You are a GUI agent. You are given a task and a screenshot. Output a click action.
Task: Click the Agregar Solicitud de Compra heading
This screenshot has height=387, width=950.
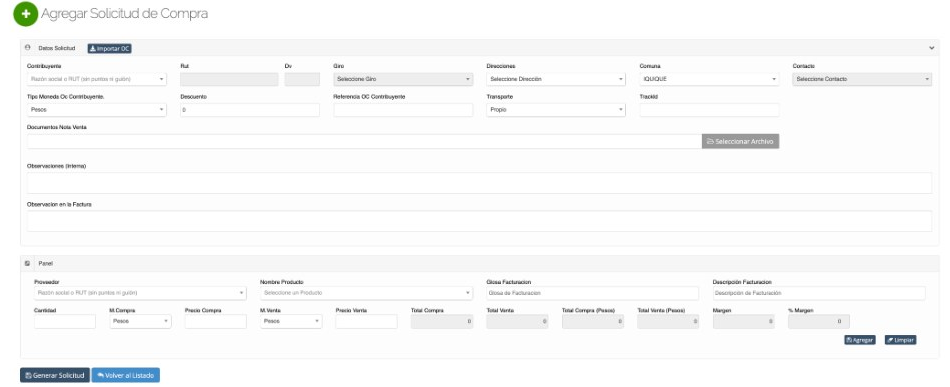click(x=125, y=14)
